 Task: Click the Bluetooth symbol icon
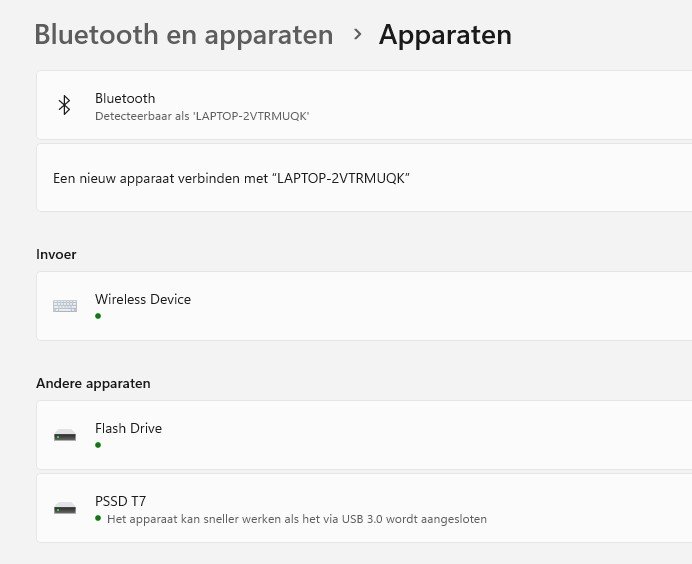[x=64, y=105]
